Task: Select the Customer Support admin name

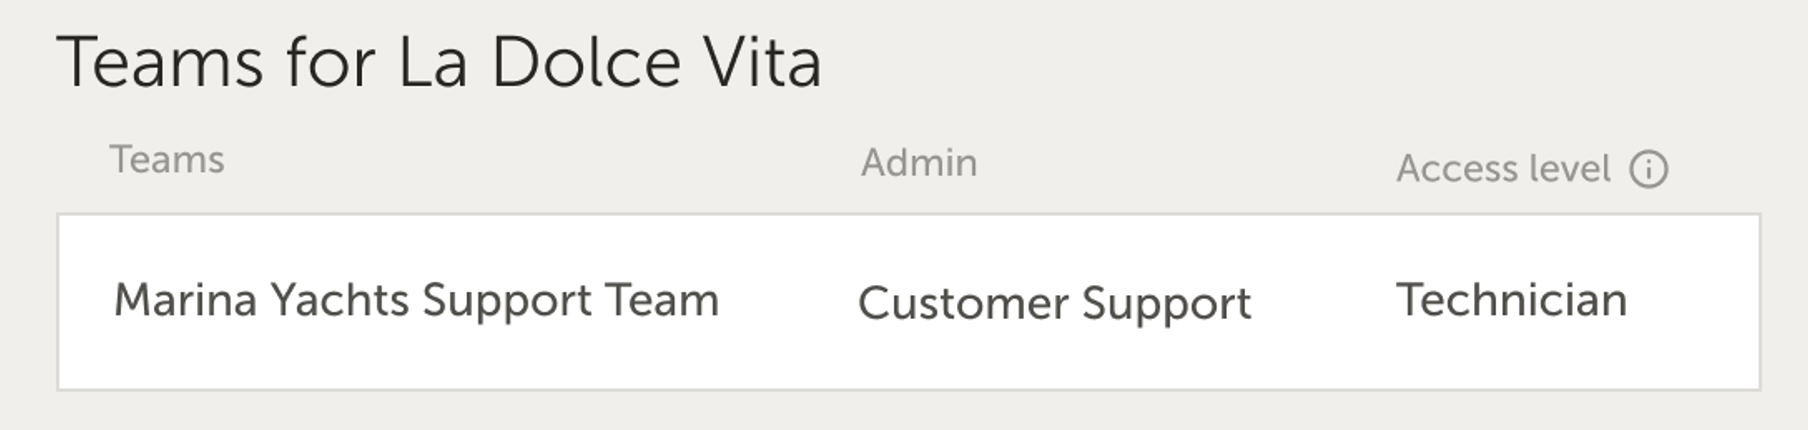Action: point(1054,303)
